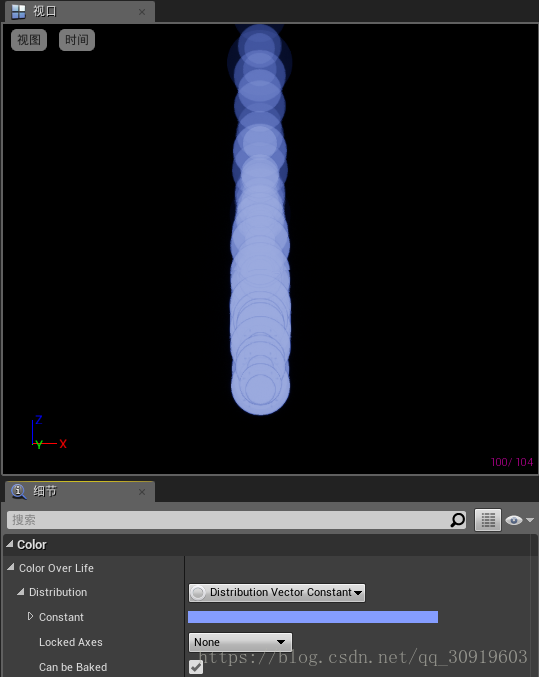Open the Distribution Vector Constant dropdown

pyautogui.click(x=277, y=592)
